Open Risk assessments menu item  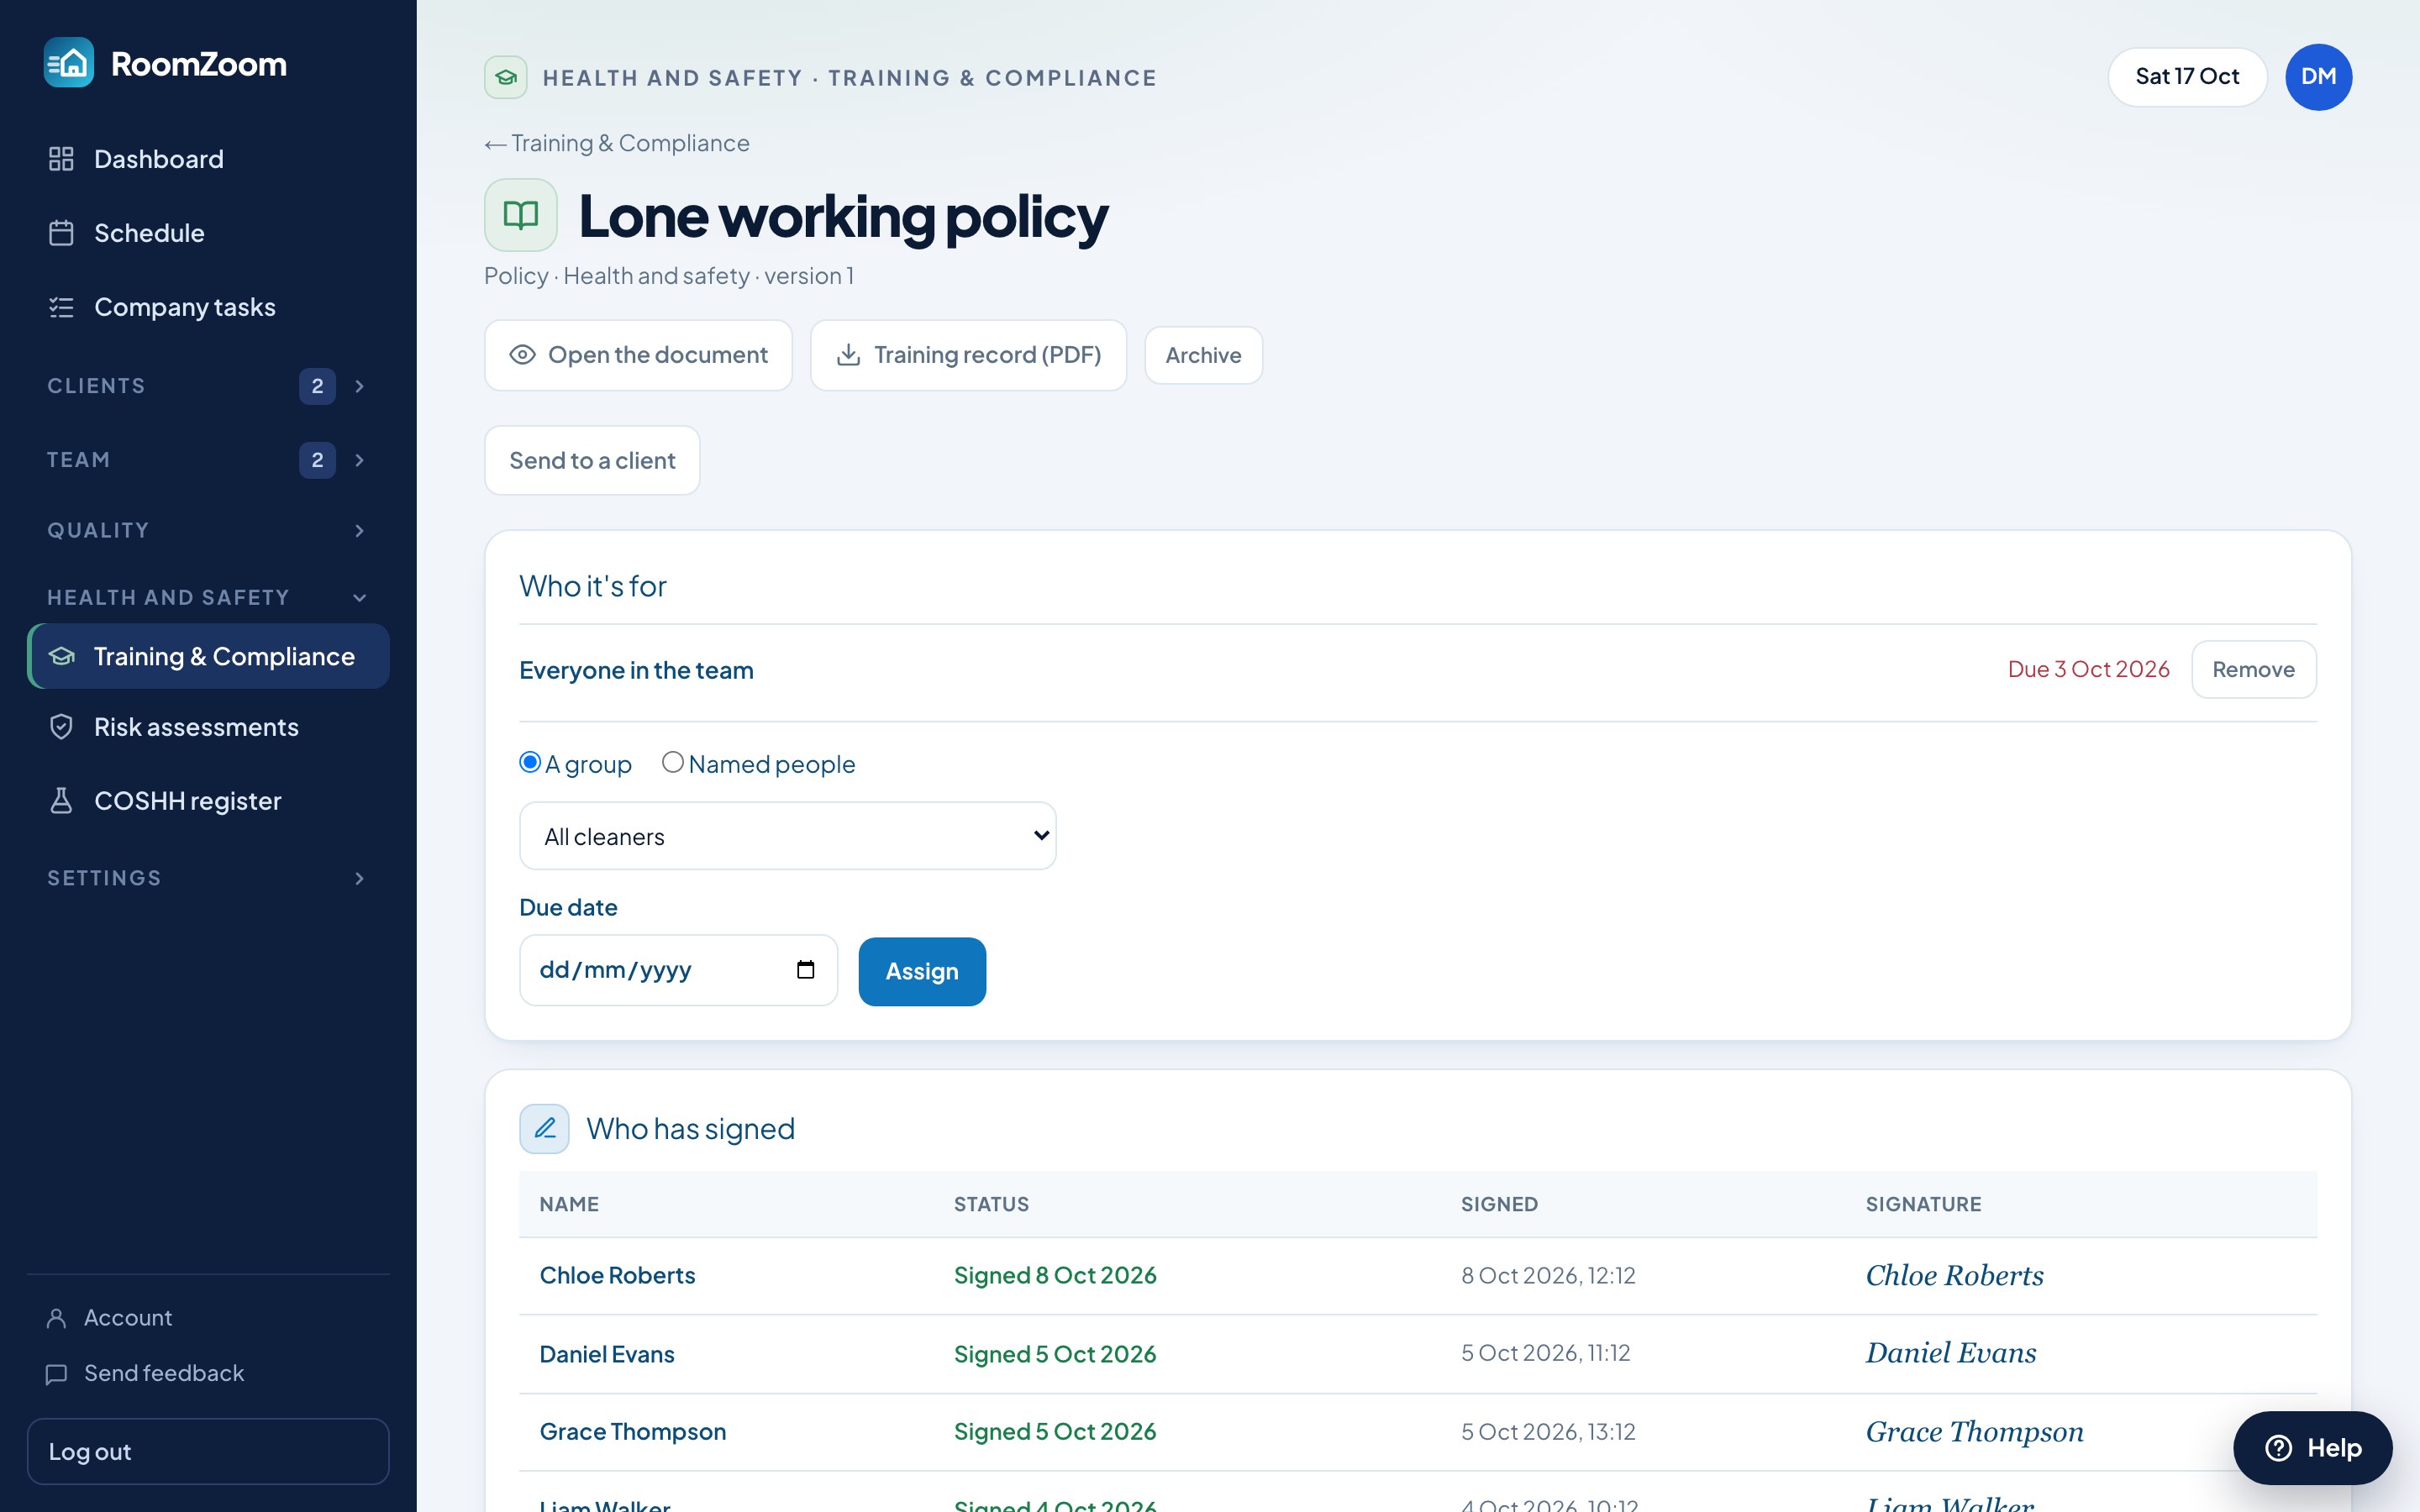point(208,727)
